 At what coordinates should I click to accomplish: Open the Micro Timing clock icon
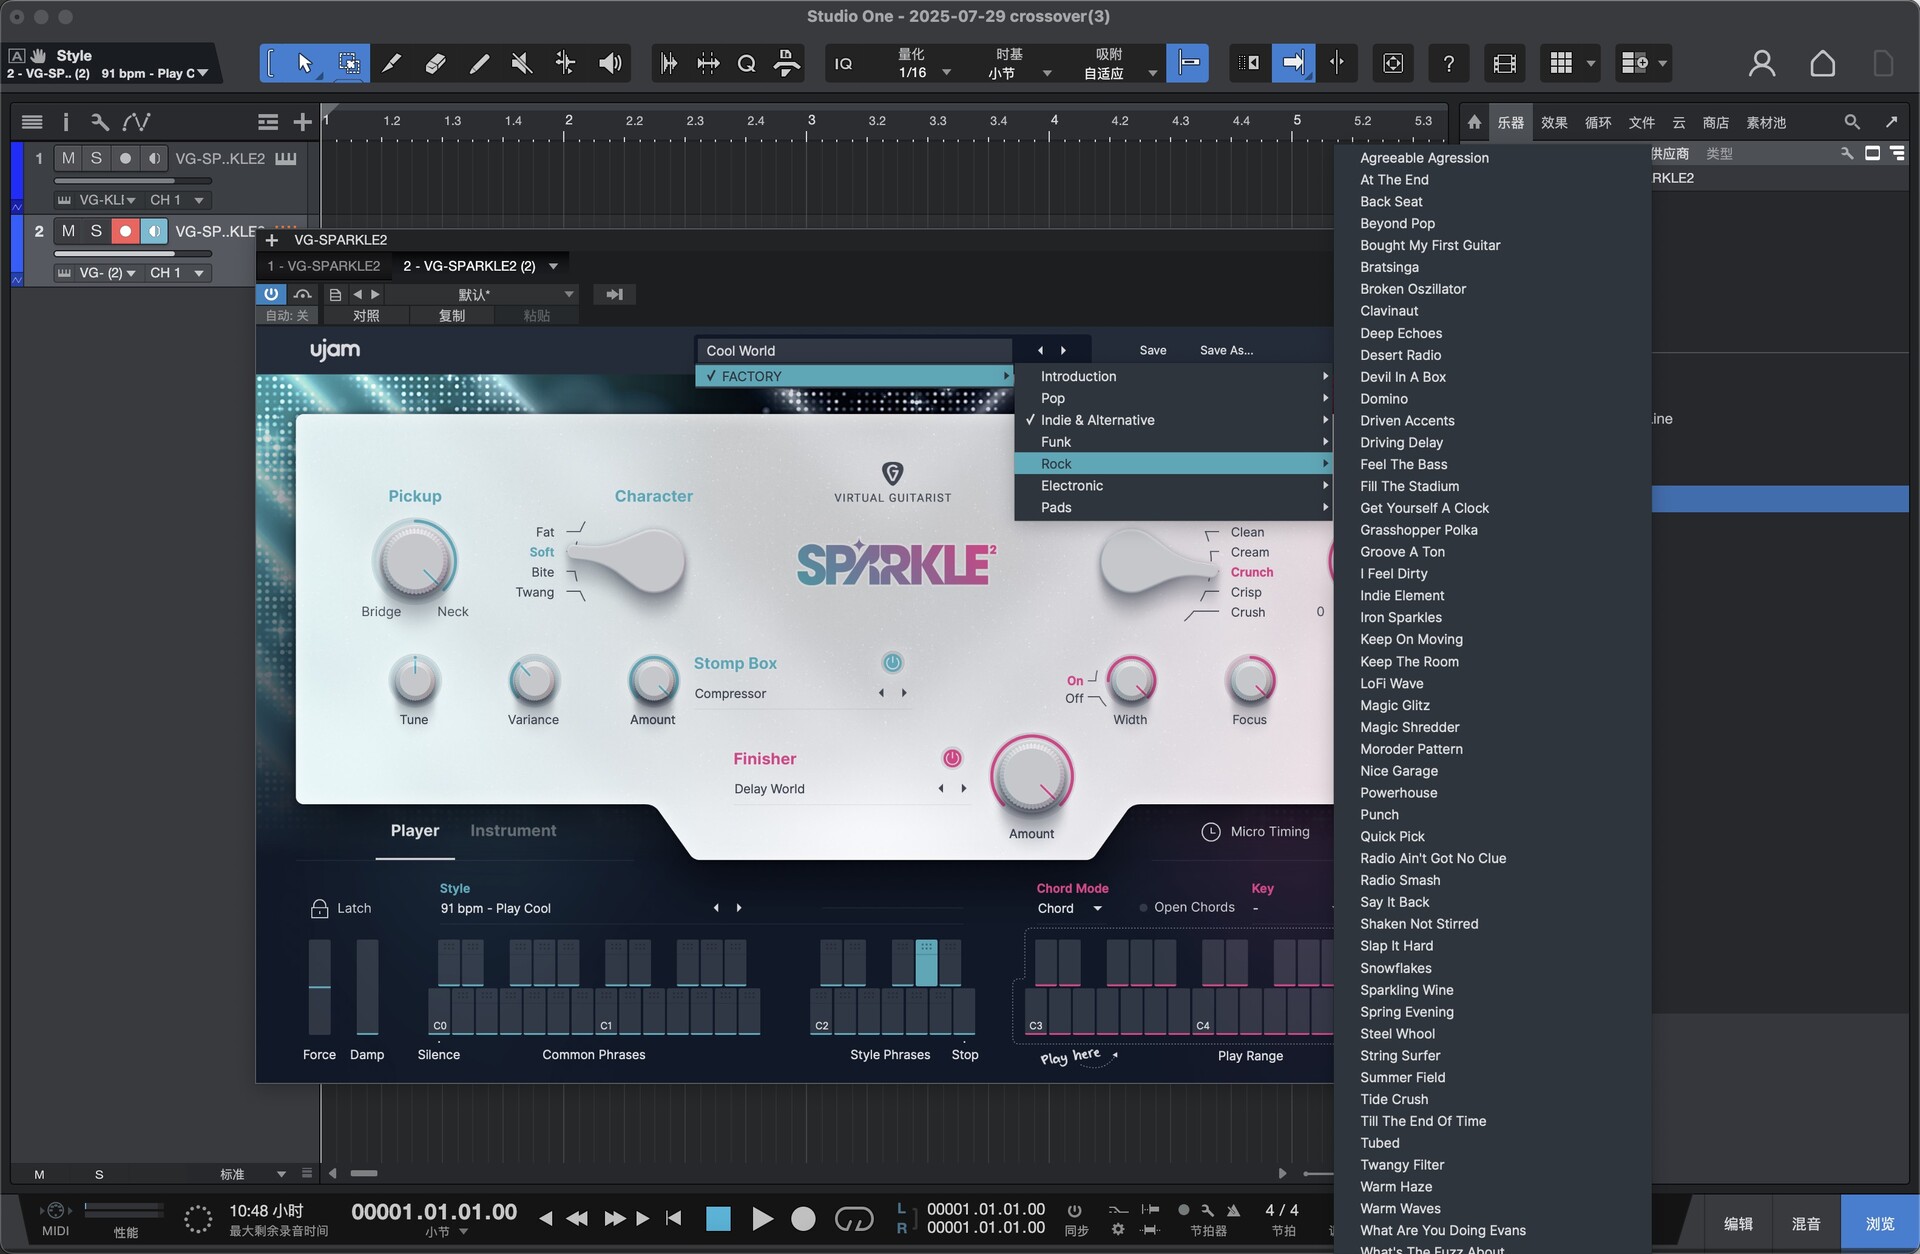tap(1210, 832)
